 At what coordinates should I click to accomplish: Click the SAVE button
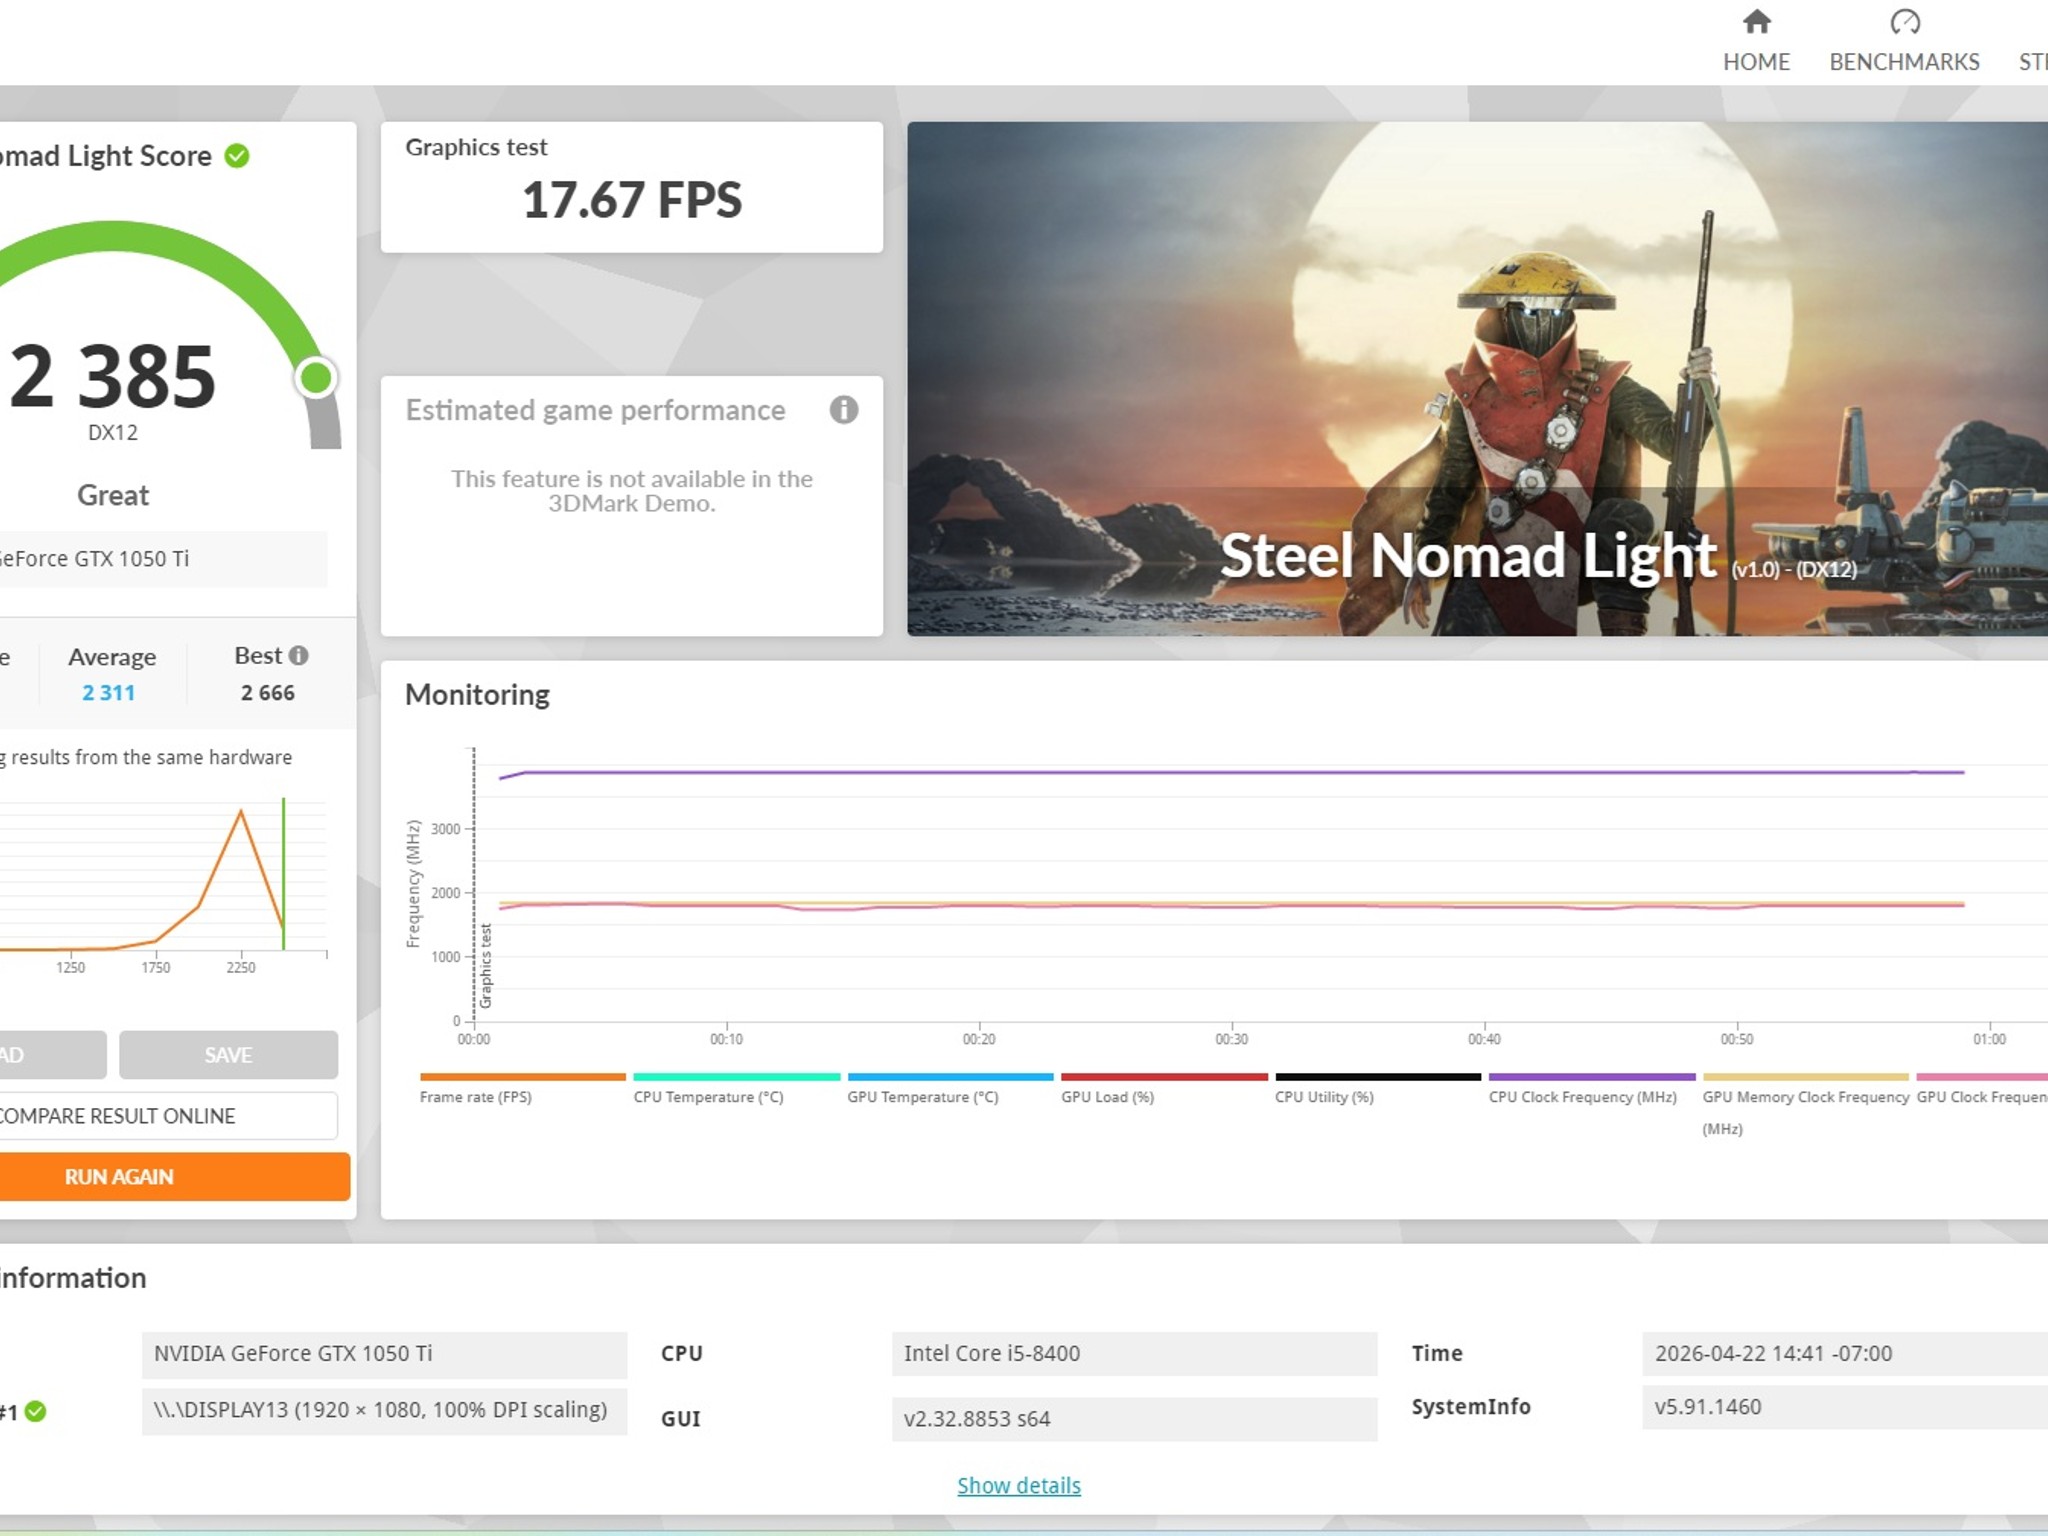[228, 1055]
